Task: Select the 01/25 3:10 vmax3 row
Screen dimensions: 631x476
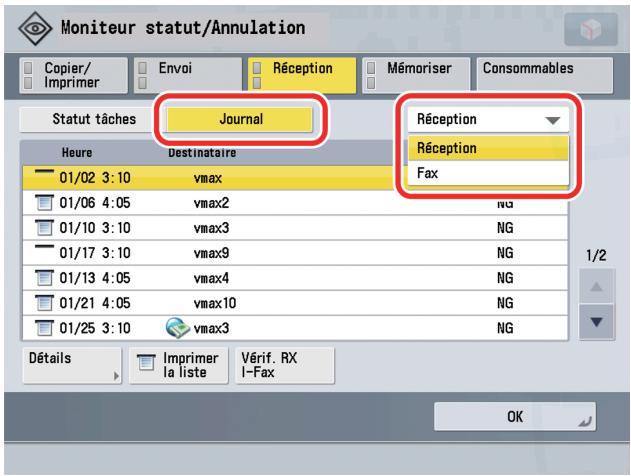Action: (x=295, y=328)
